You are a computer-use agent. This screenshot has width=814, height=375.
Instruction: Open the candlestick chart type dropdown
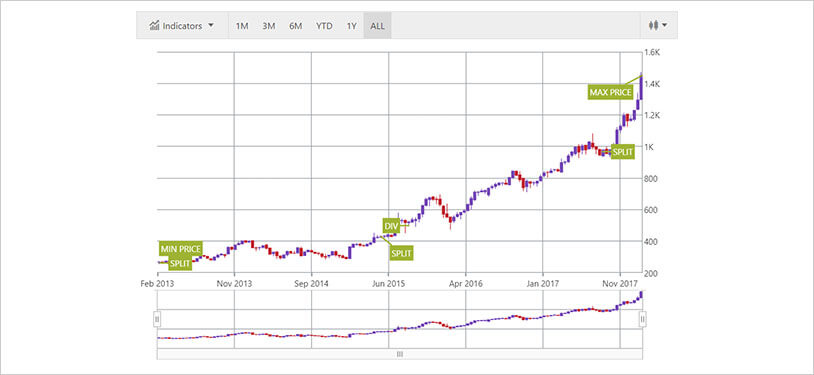click(x=658, y=25)
